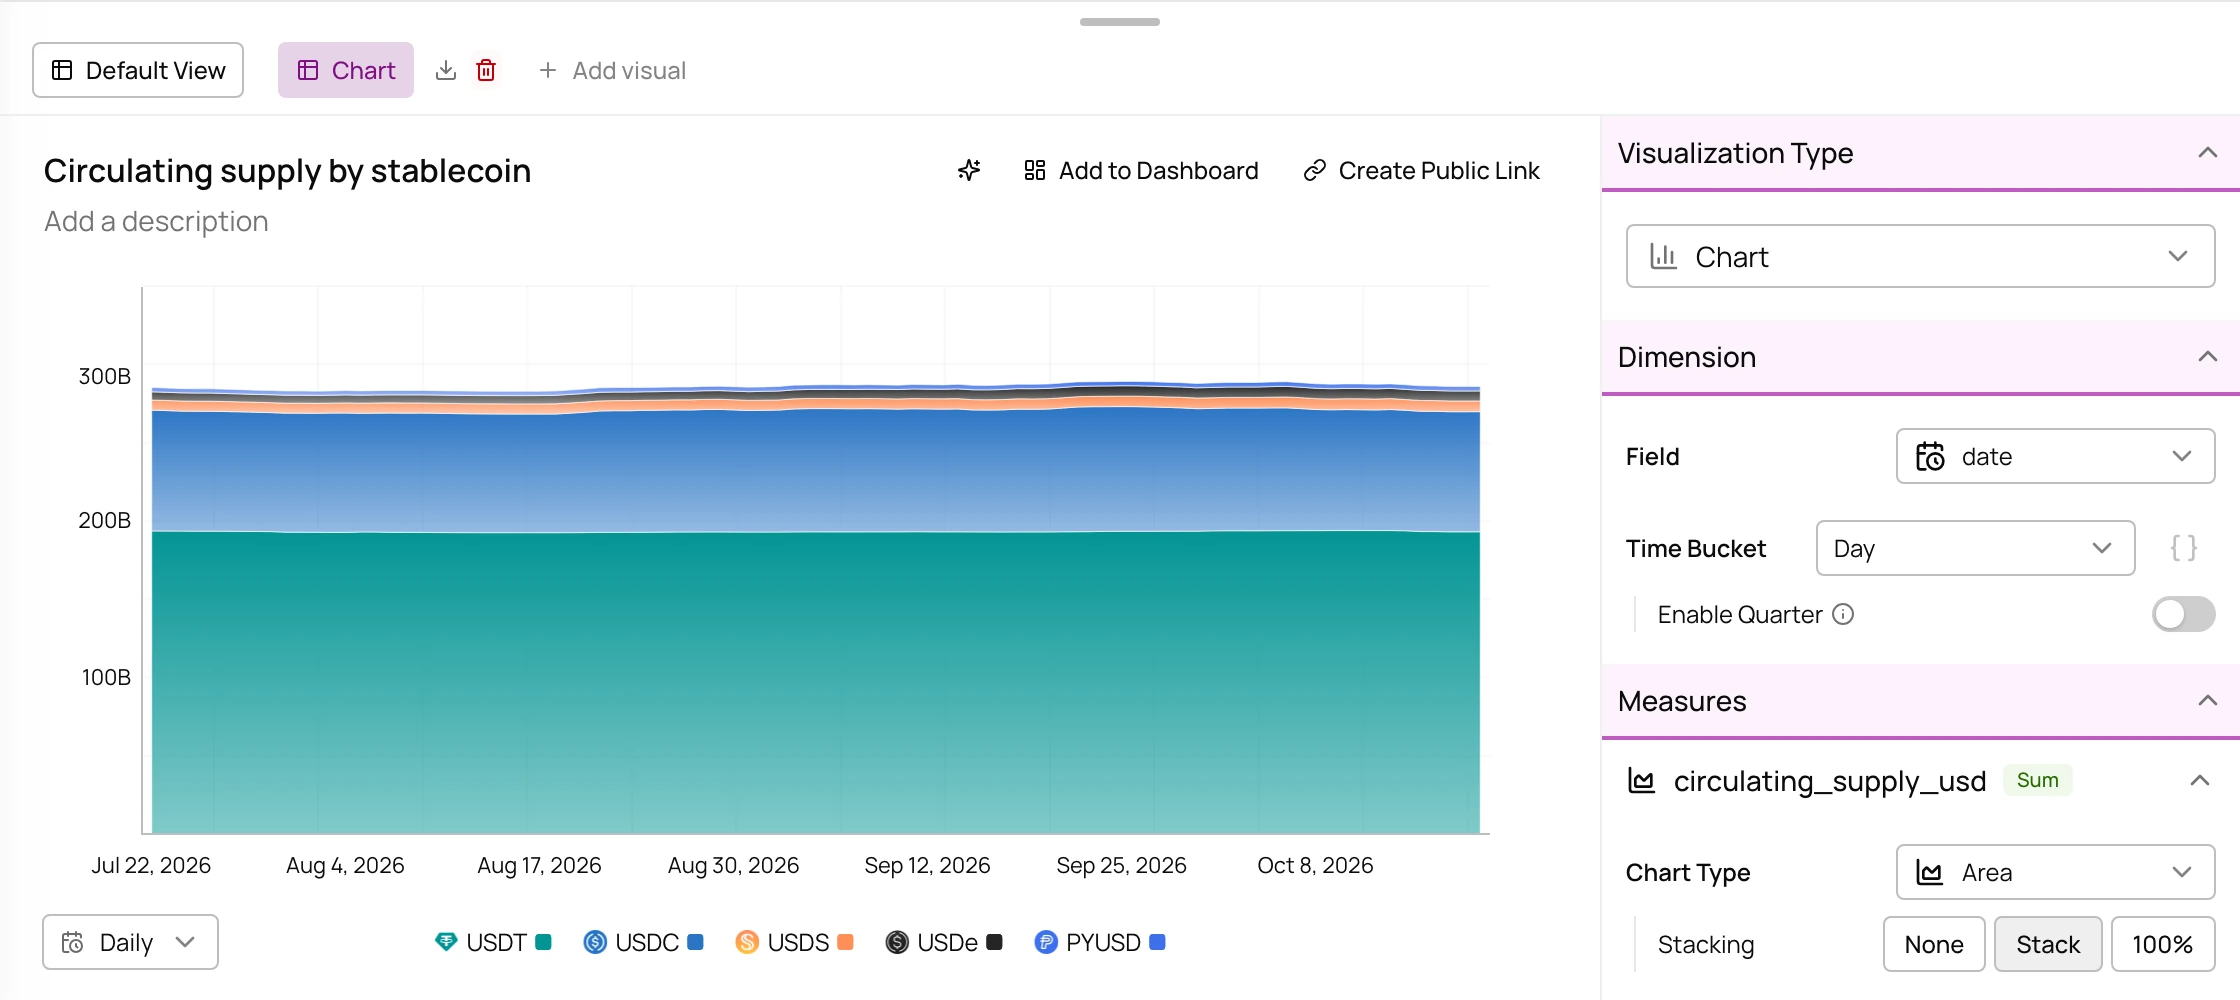Click the USDT teal color swatch
Viewport: 2240px width, 1000px height.
[x=544, y=942]
